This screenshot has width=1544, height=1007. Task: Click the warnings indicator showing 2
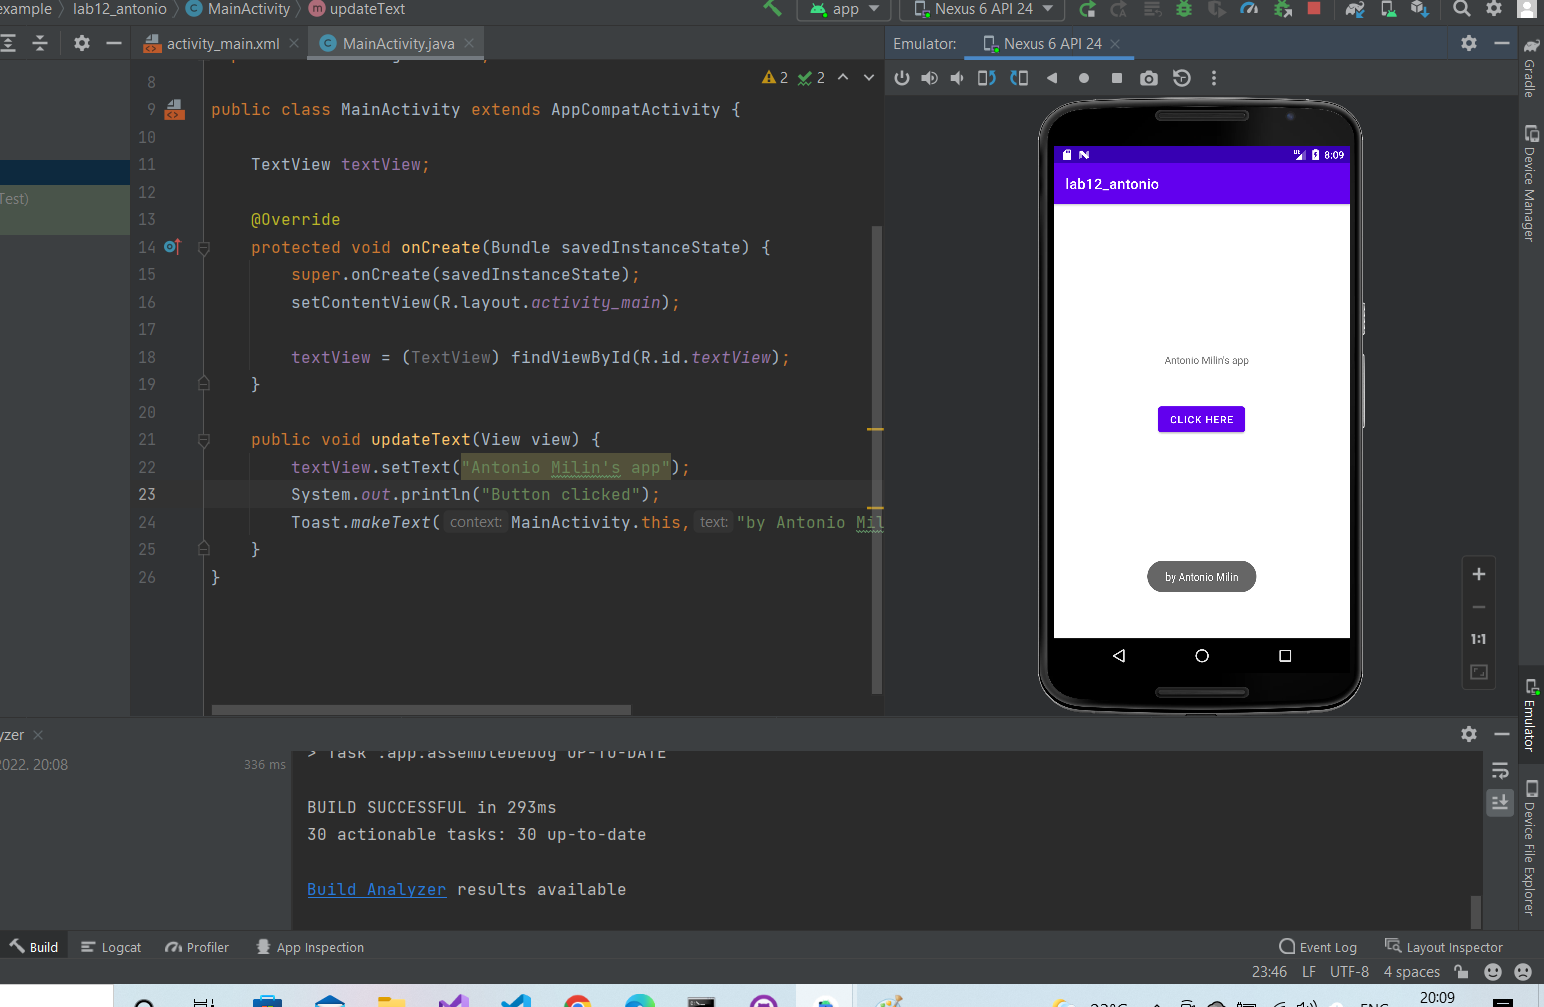pos(775,78)
